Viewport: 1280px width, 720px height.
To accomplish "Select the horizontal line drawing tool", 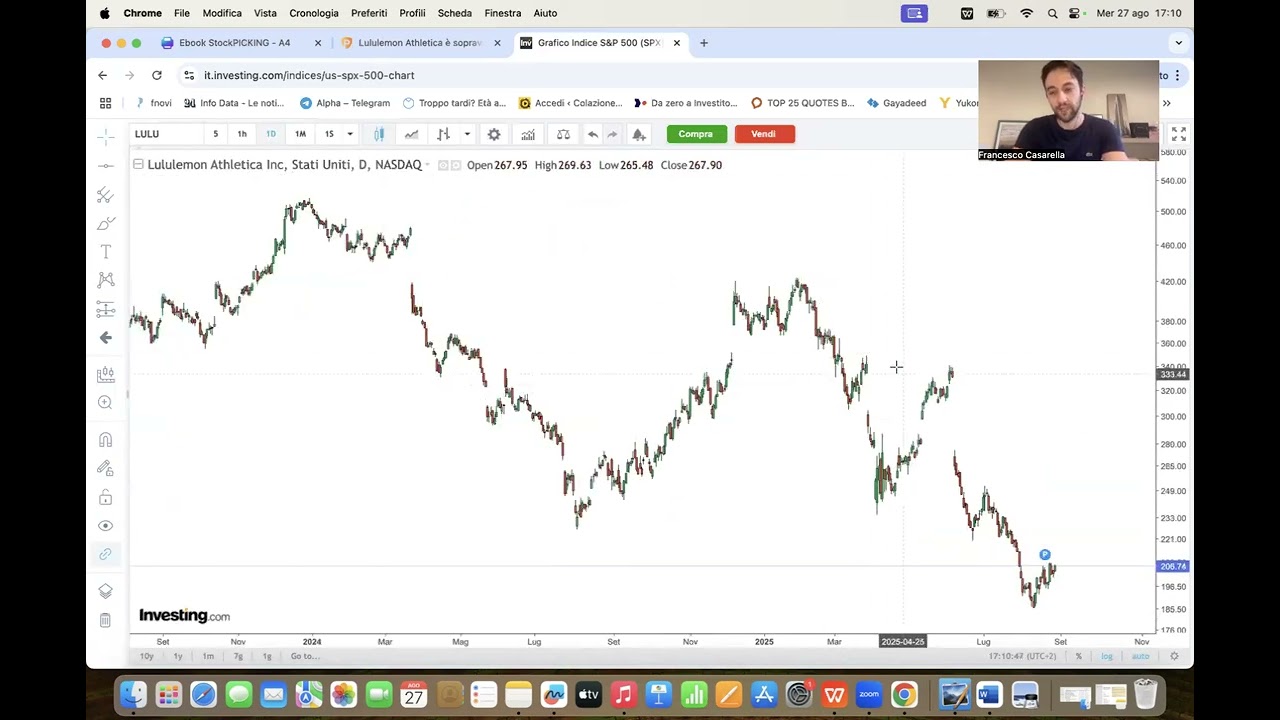I will tap(105, 165).
